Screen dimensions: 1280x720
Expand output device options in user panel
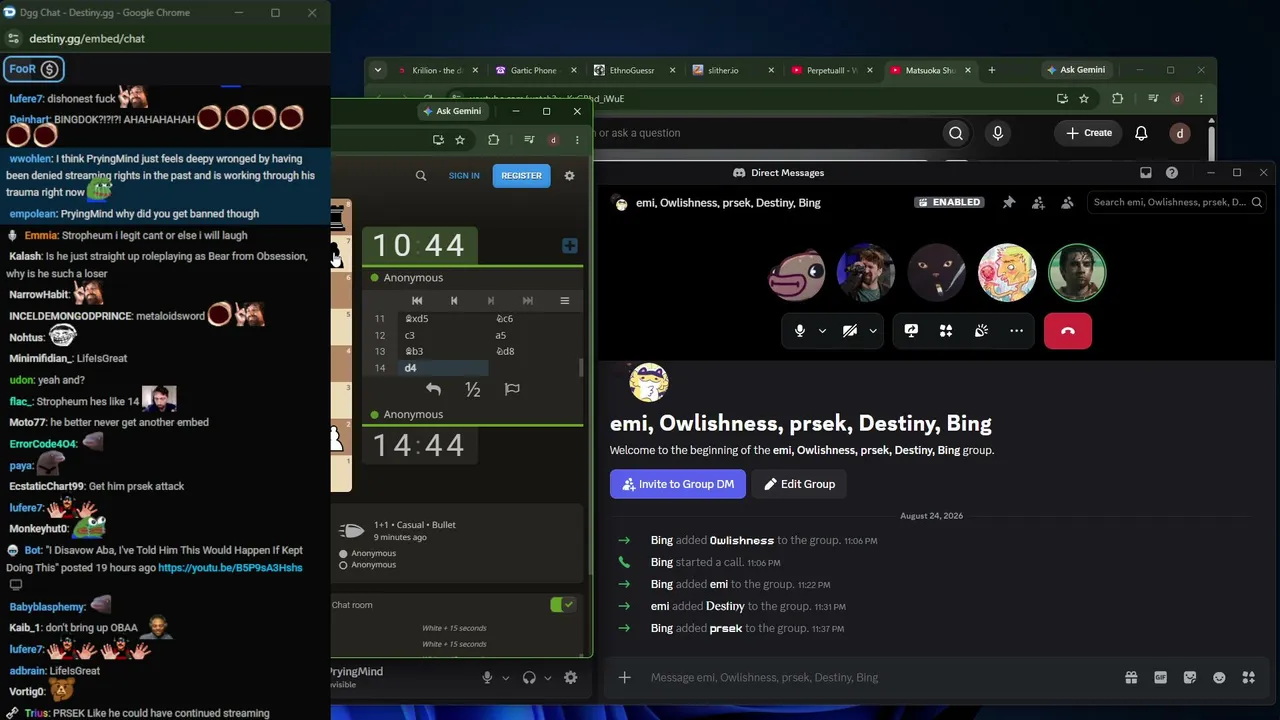point(548,677)
